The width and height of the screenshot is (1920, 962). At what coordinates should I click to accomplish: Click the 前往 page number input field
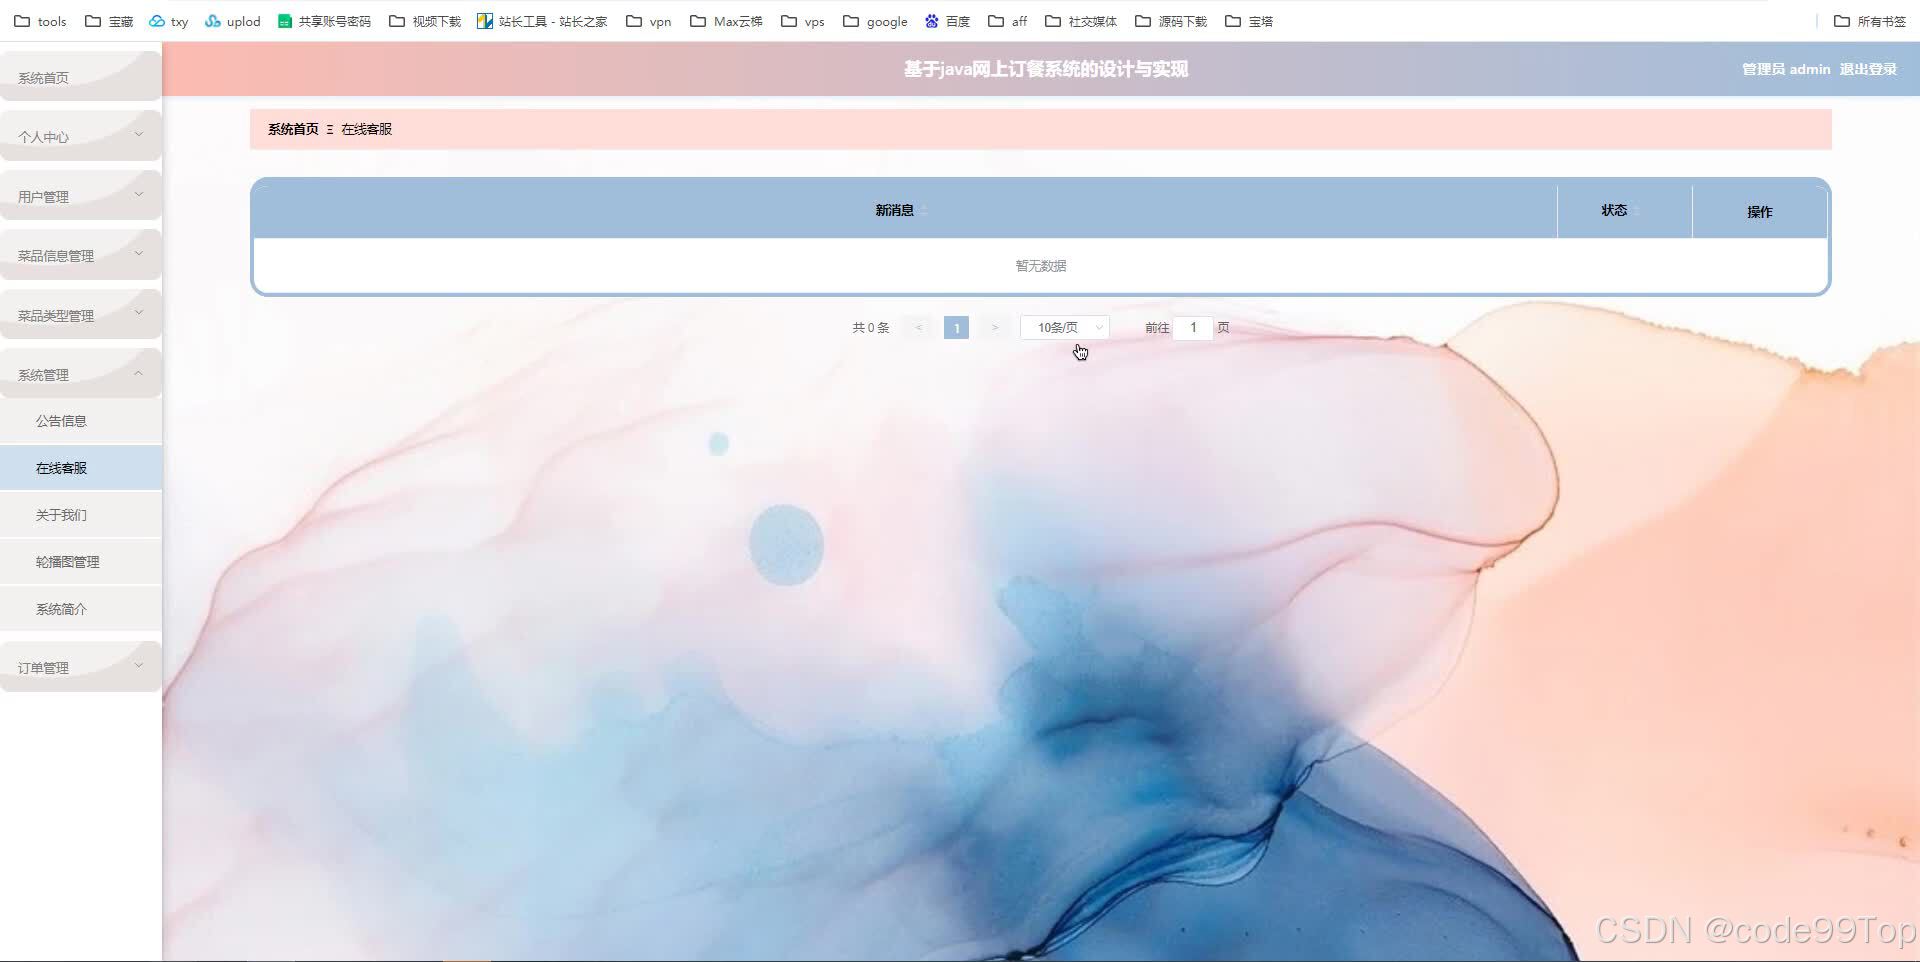tap(1192, 327)
